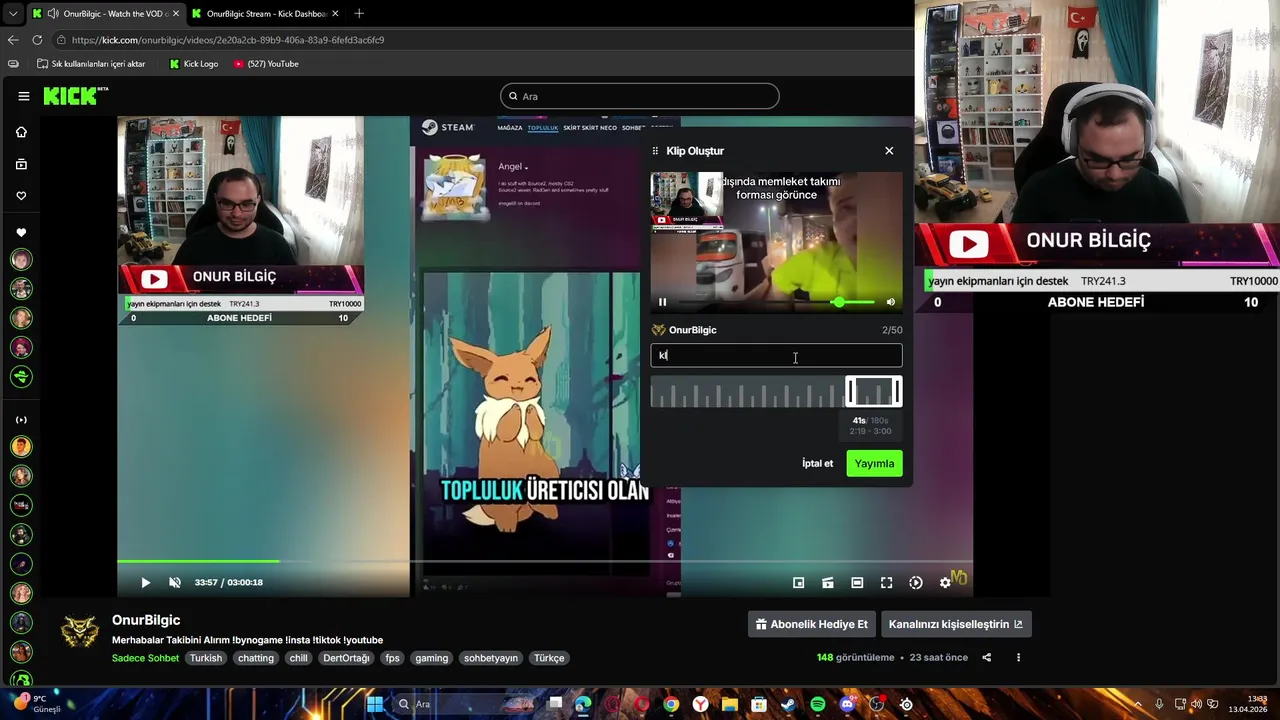1280x720 pixels.
Task: Open the player settings gear
Action: pyautogui.click(x=945, y=582)
